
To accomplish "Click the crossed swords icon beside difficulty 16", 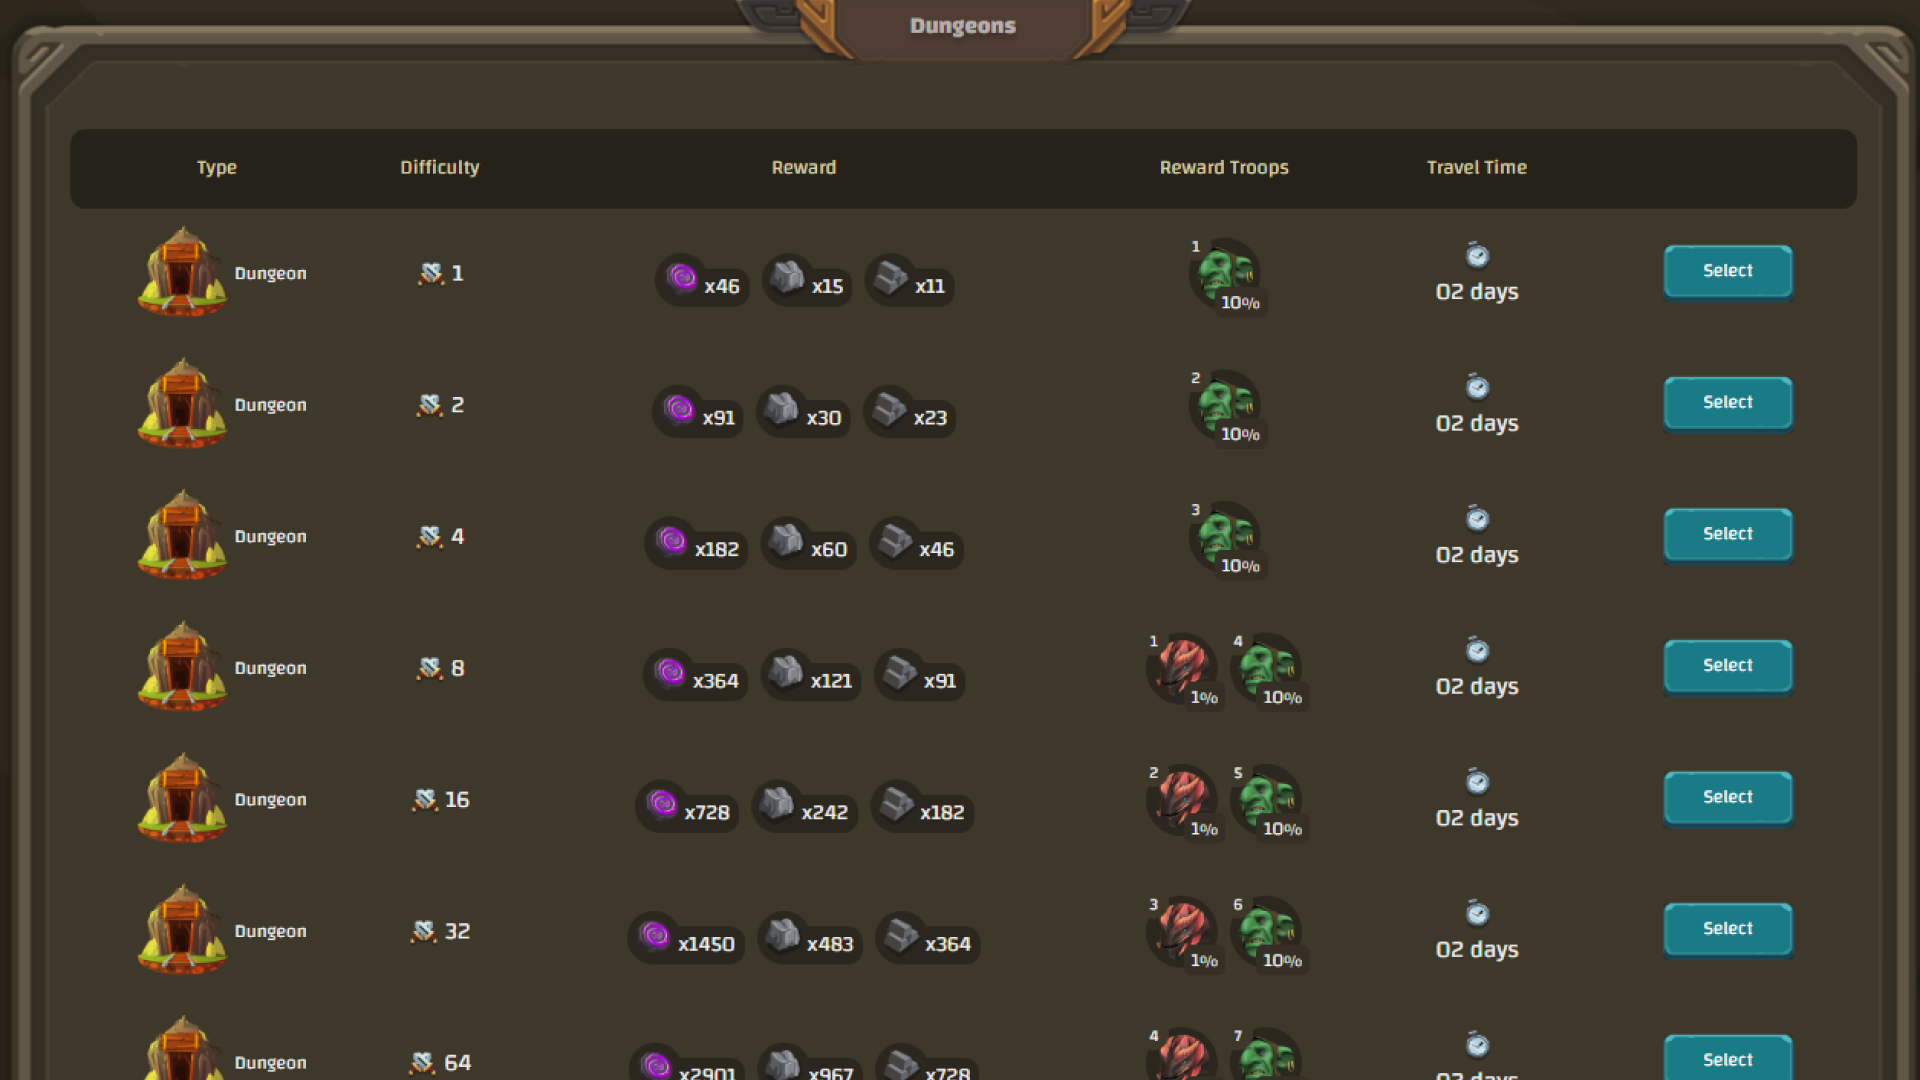I will point(425,799).
